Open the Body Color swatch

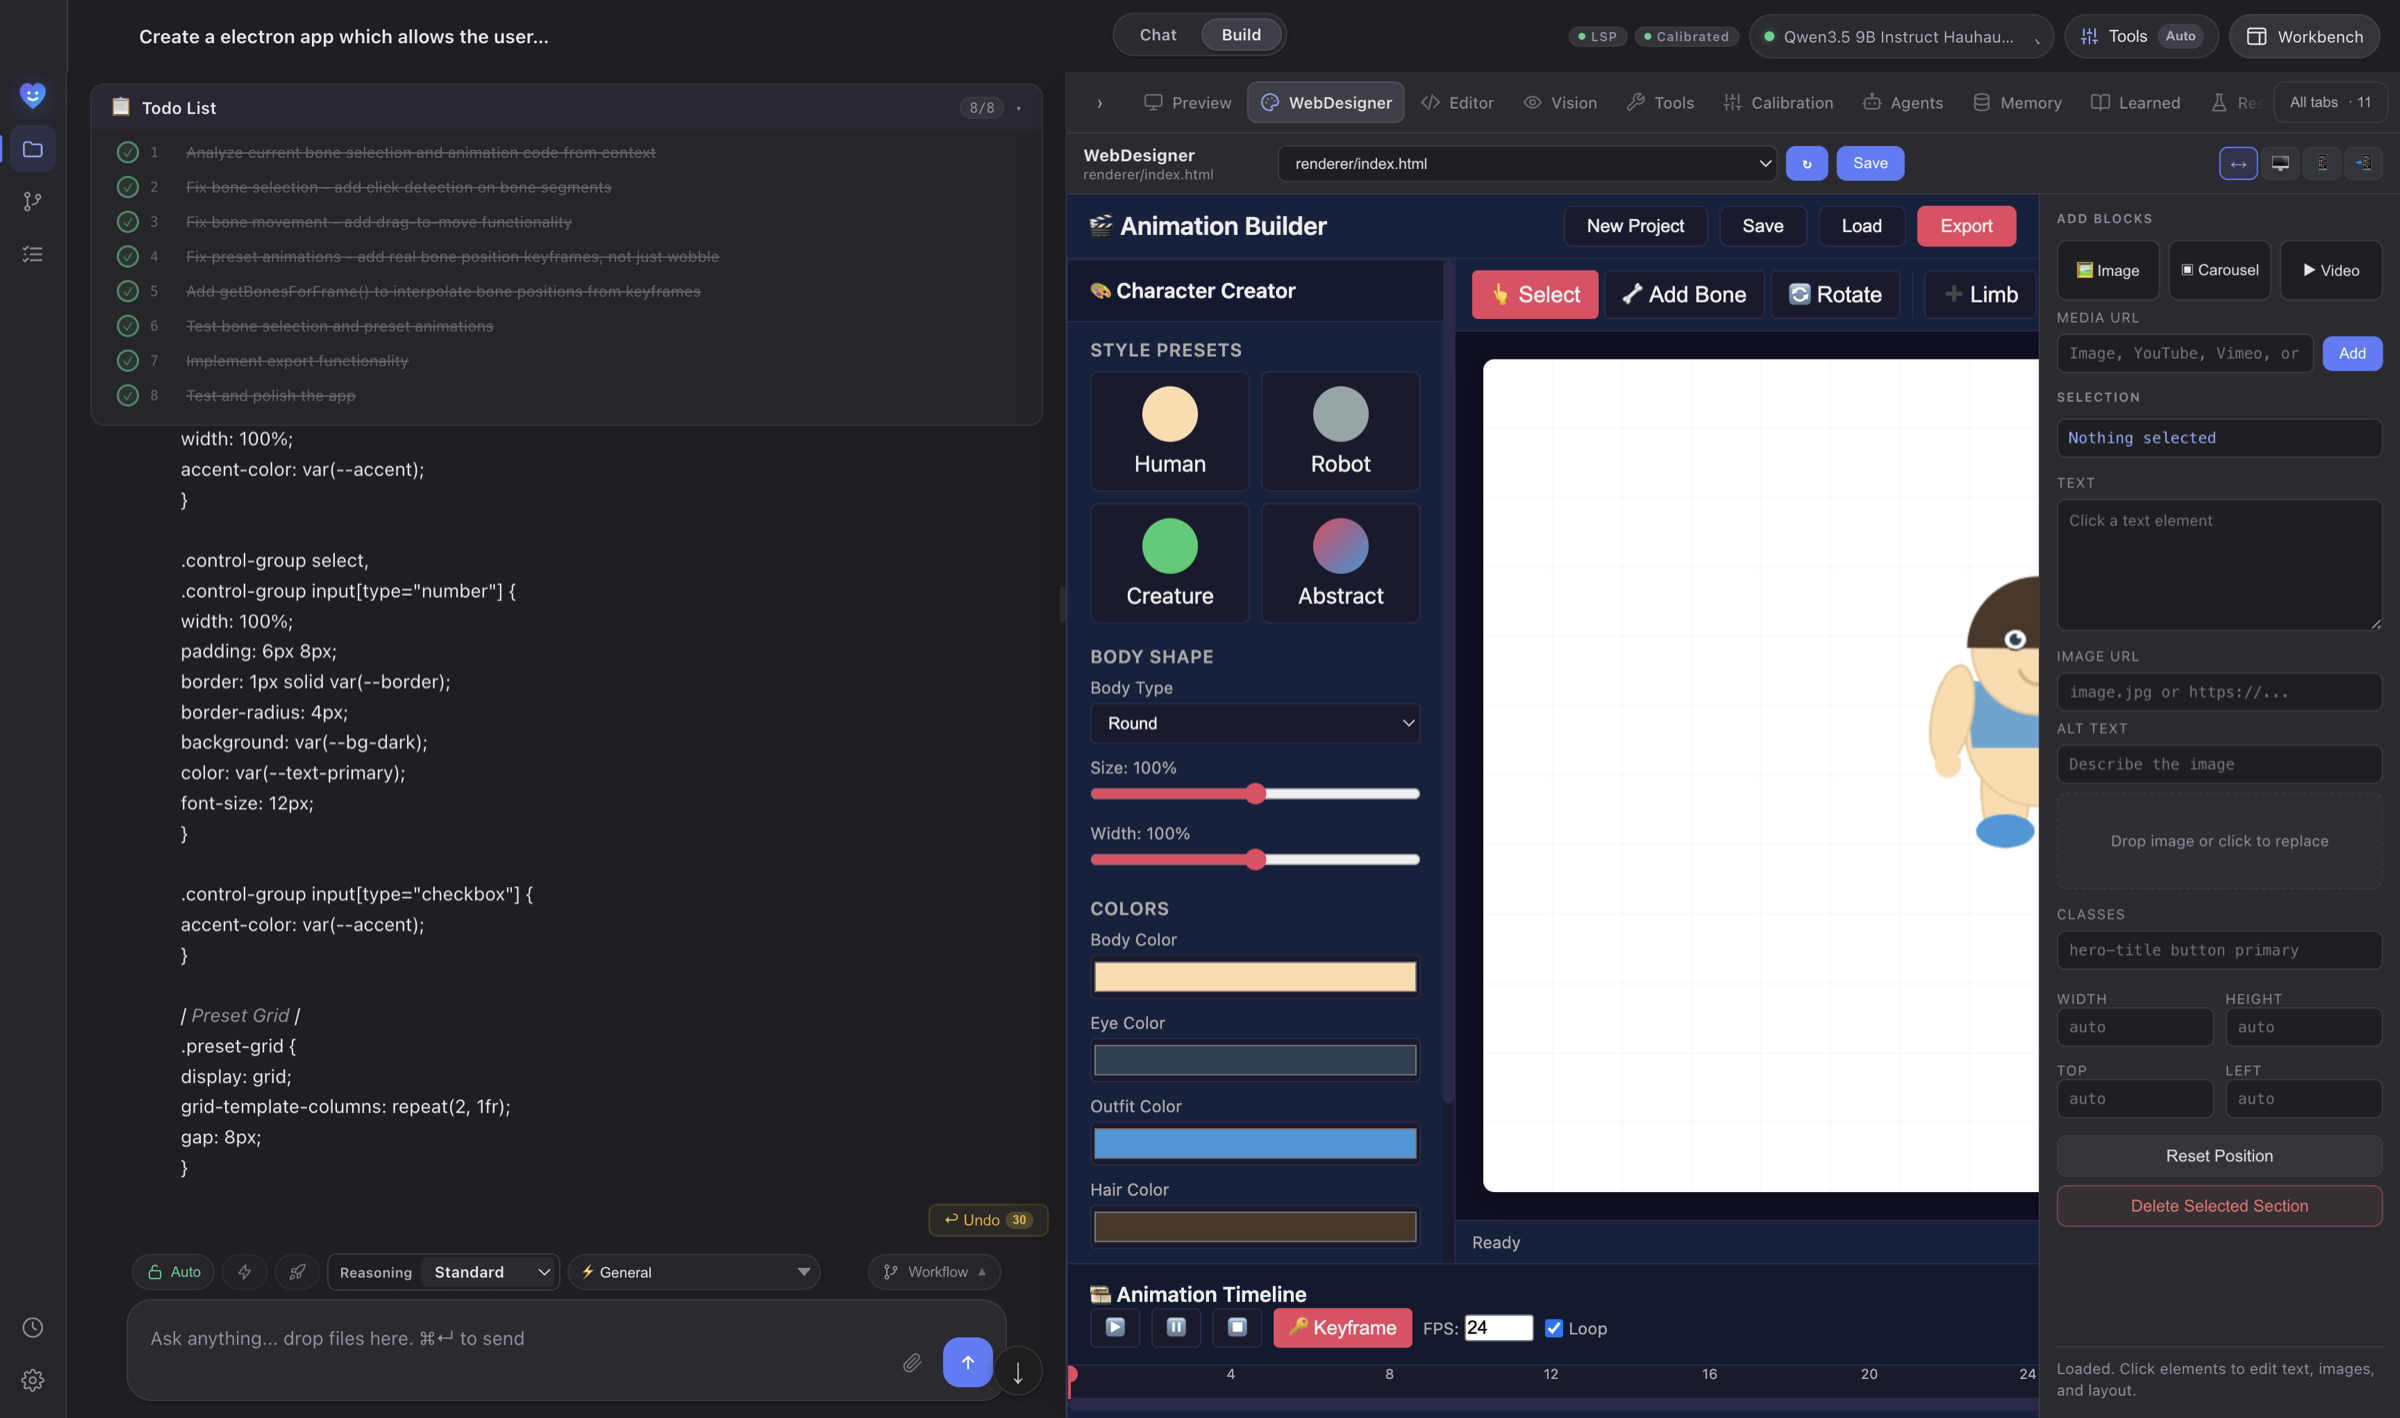click(x=1255, y=977)
